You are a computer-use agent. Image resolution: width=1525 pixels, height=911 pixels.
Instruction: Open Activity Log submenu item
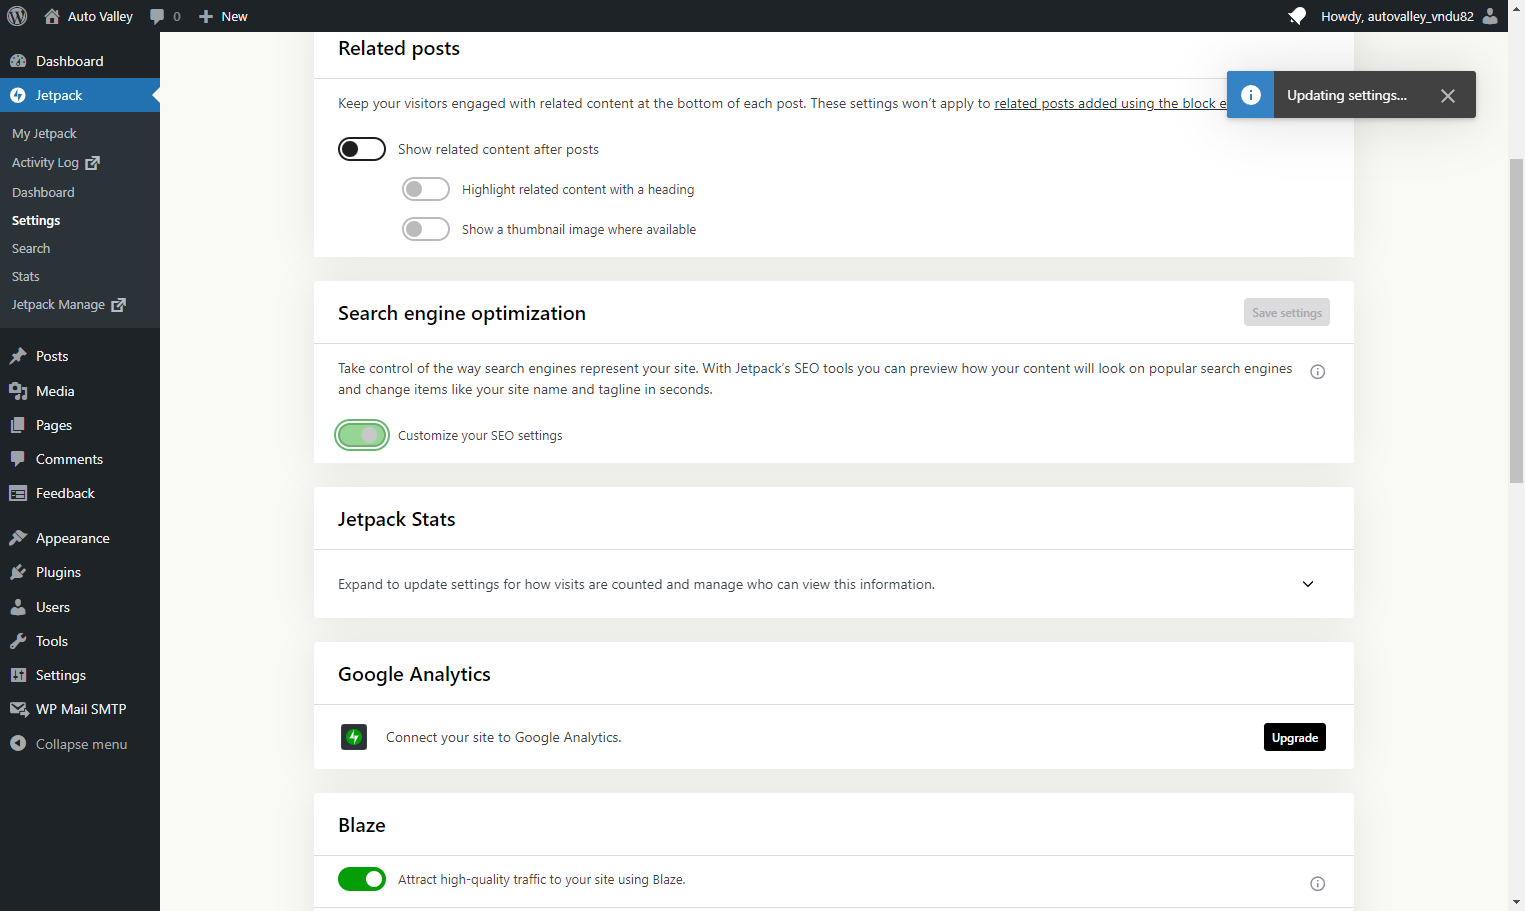click(56, 162)
